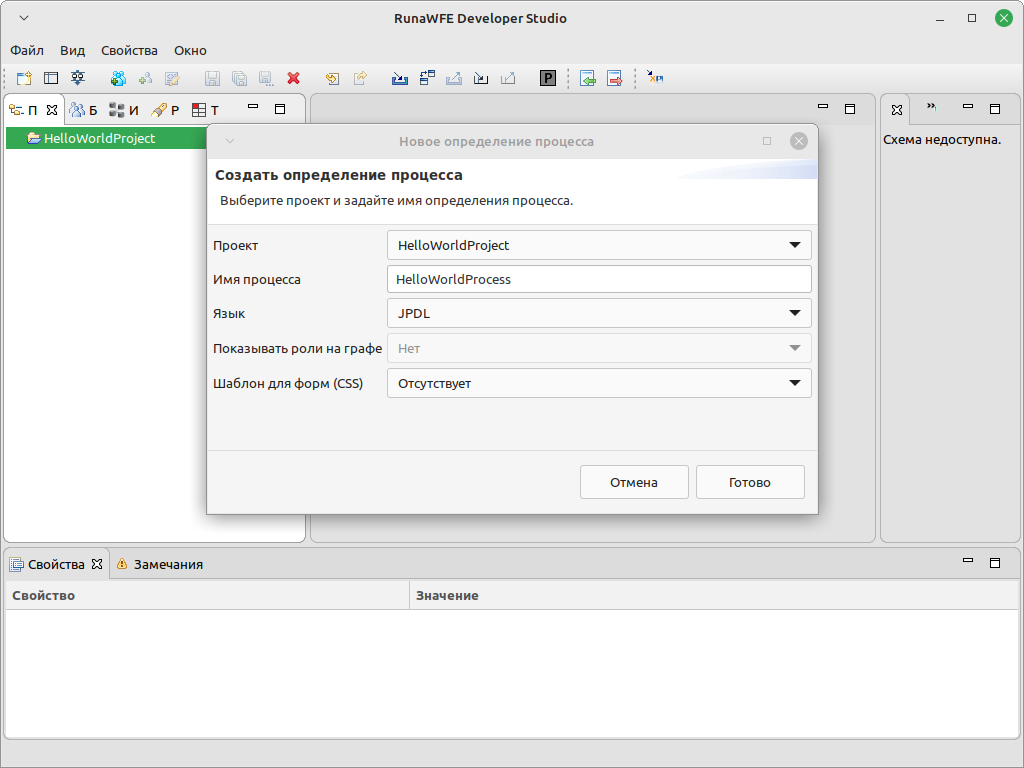Viewport: 1024px width, 768px height.
Task: Click the Готово button
Action: coord(750,482)
